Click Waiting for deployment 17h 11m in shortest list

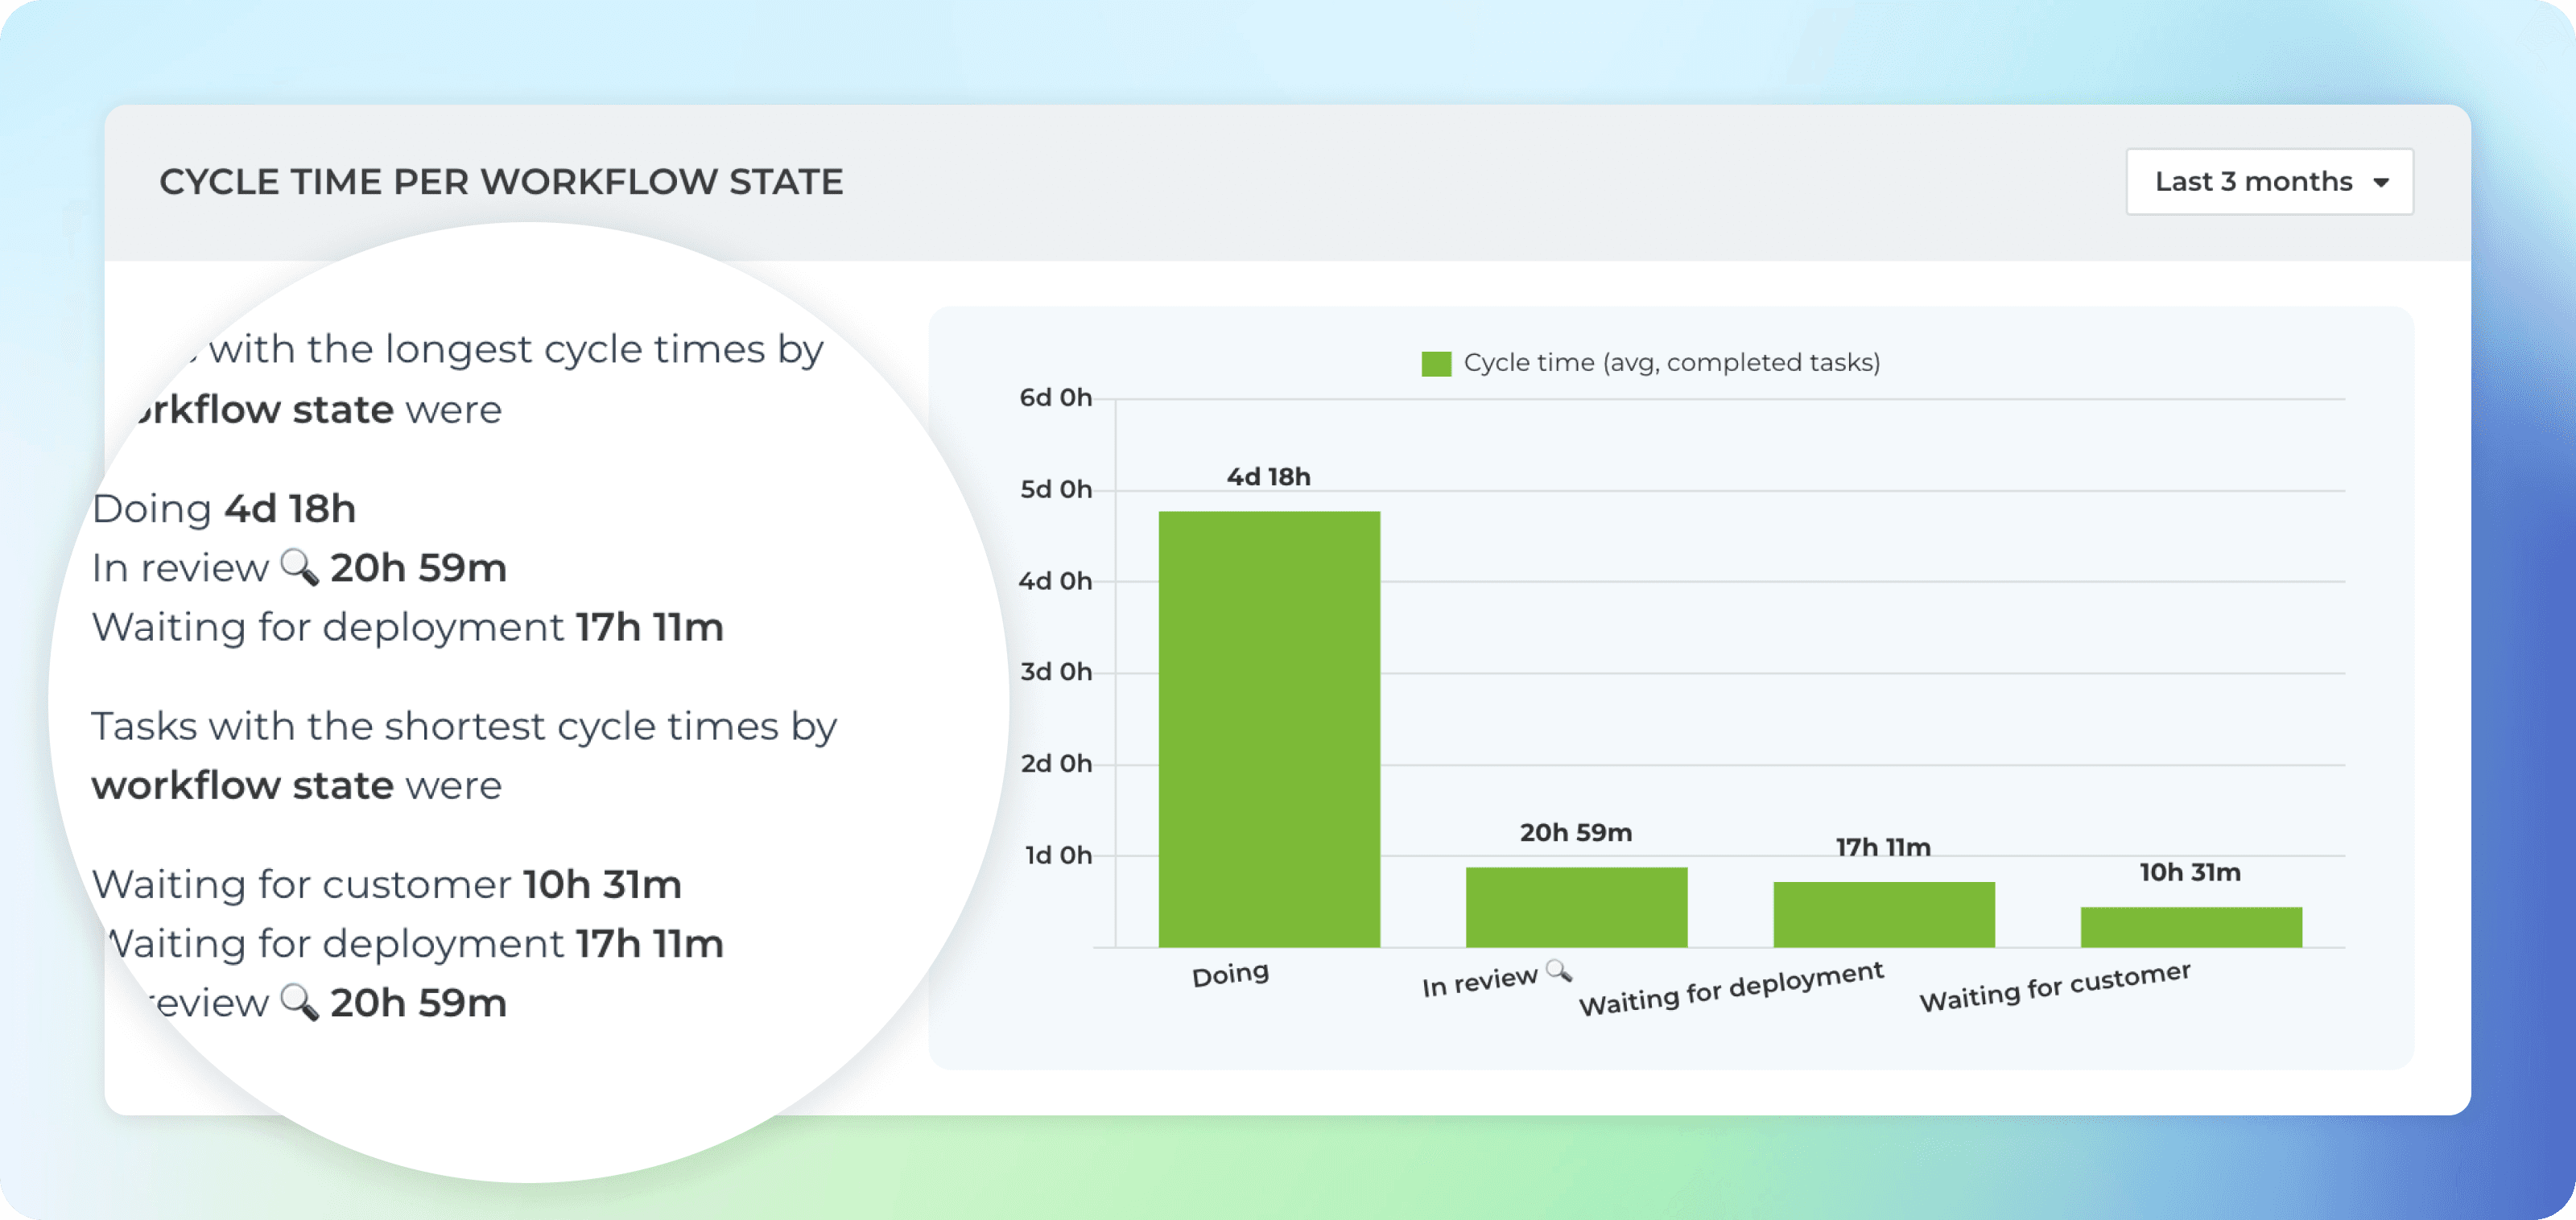point(414,943)
